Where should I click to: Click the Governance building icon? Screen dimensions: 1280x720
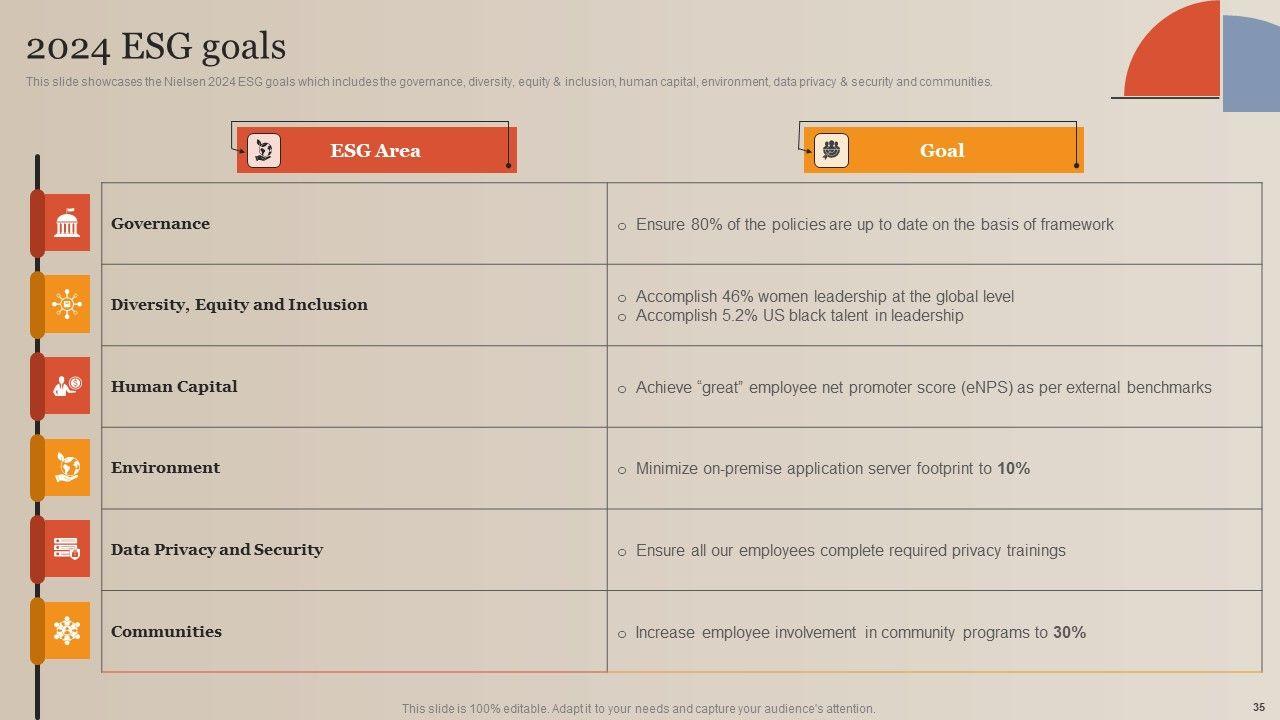[67, 223]
